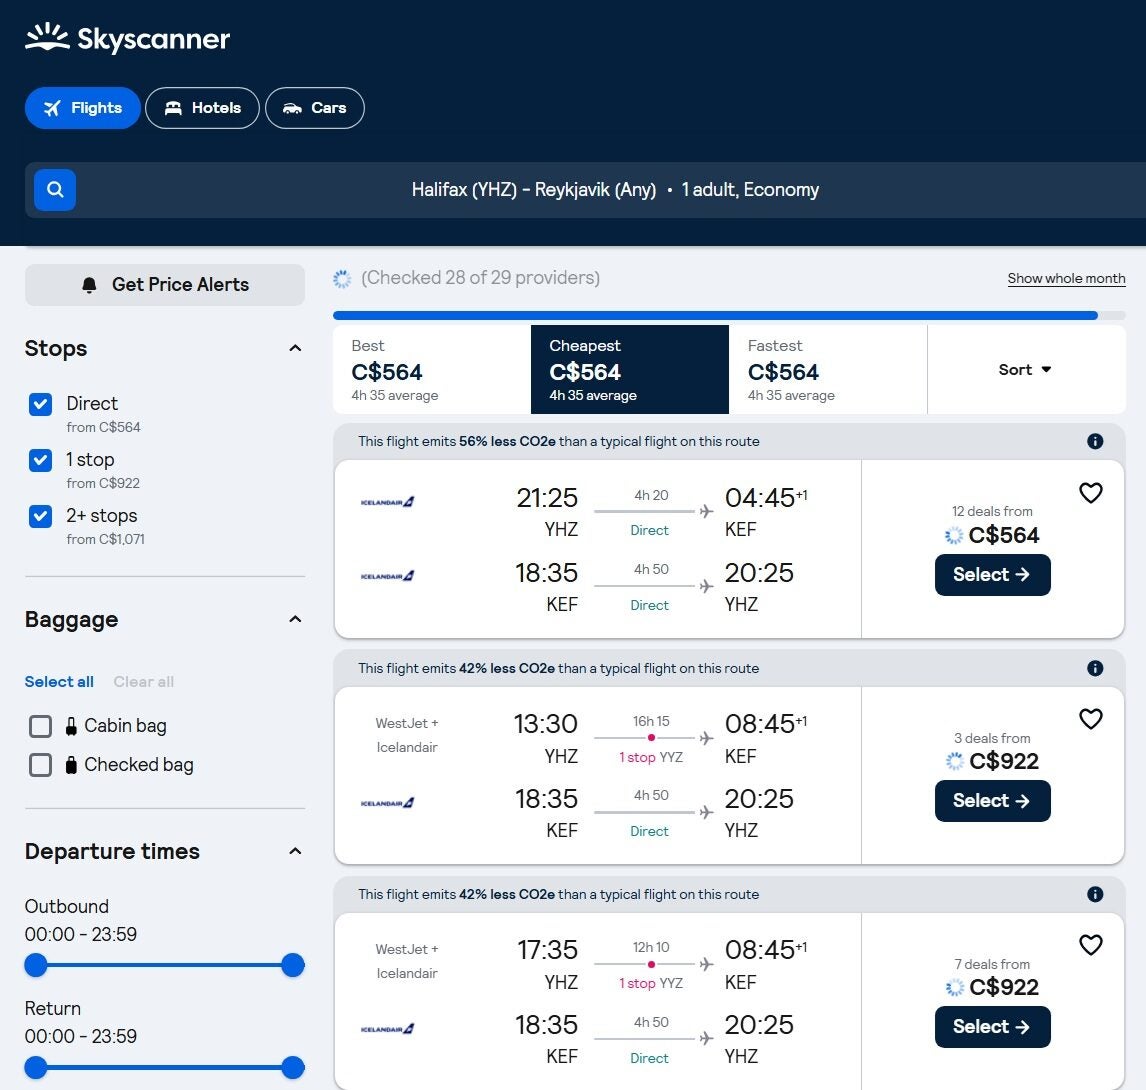Uncheck the Direct stops filter
This screenshot has width=1146, height=1090.
click(x=41, y=404)
